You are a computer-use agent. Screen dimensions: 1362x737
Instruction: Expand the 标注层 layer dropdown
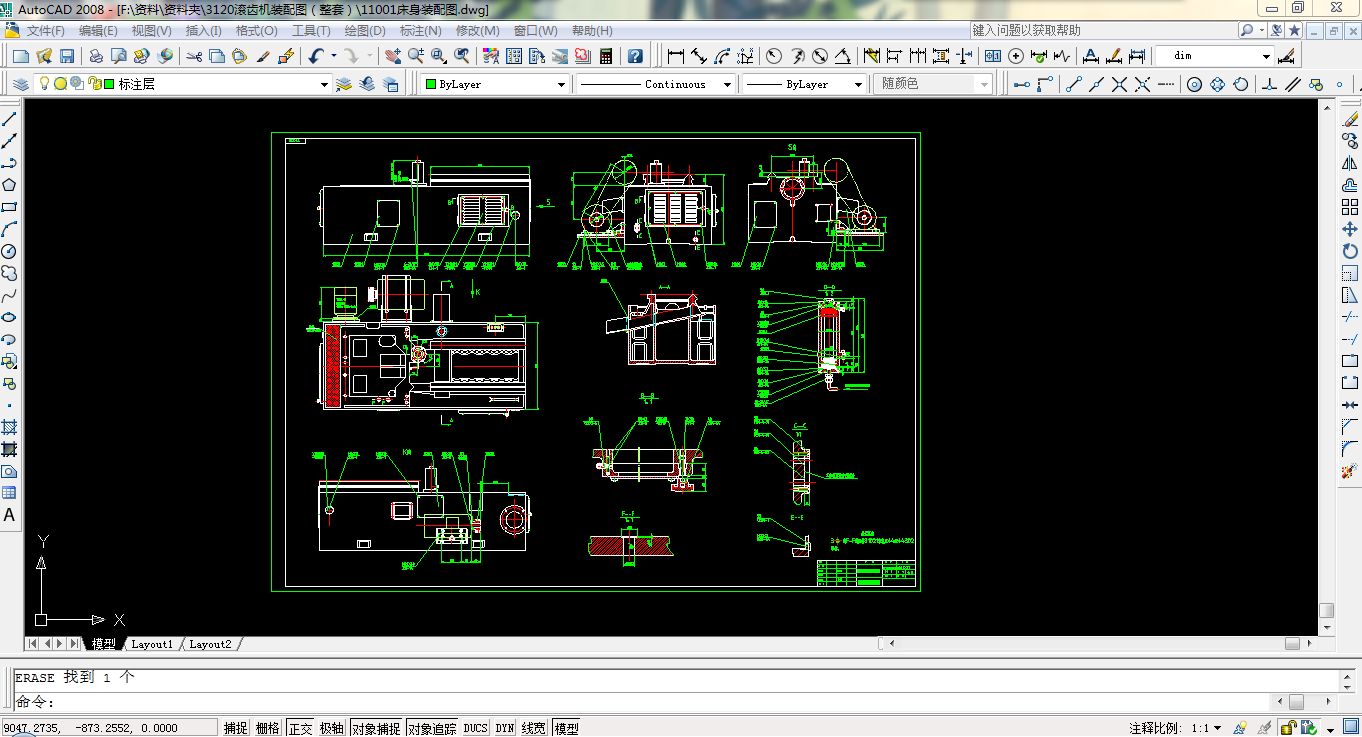point(324,85)
